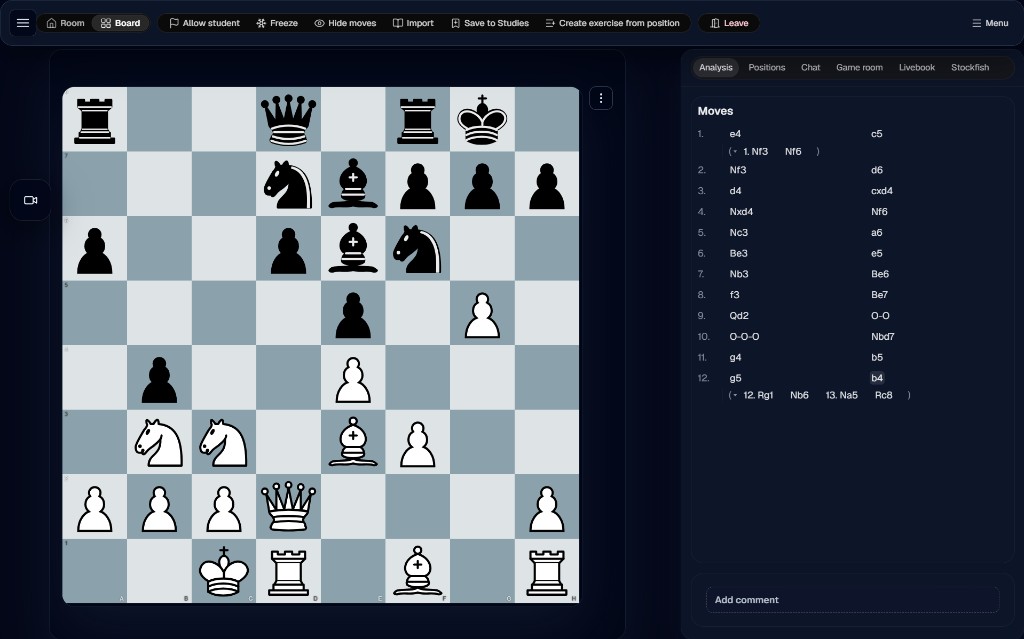The width and height of the screenshot is (1024, 639).
Task: Toggle Hide moves eye button
Action: 345,23
